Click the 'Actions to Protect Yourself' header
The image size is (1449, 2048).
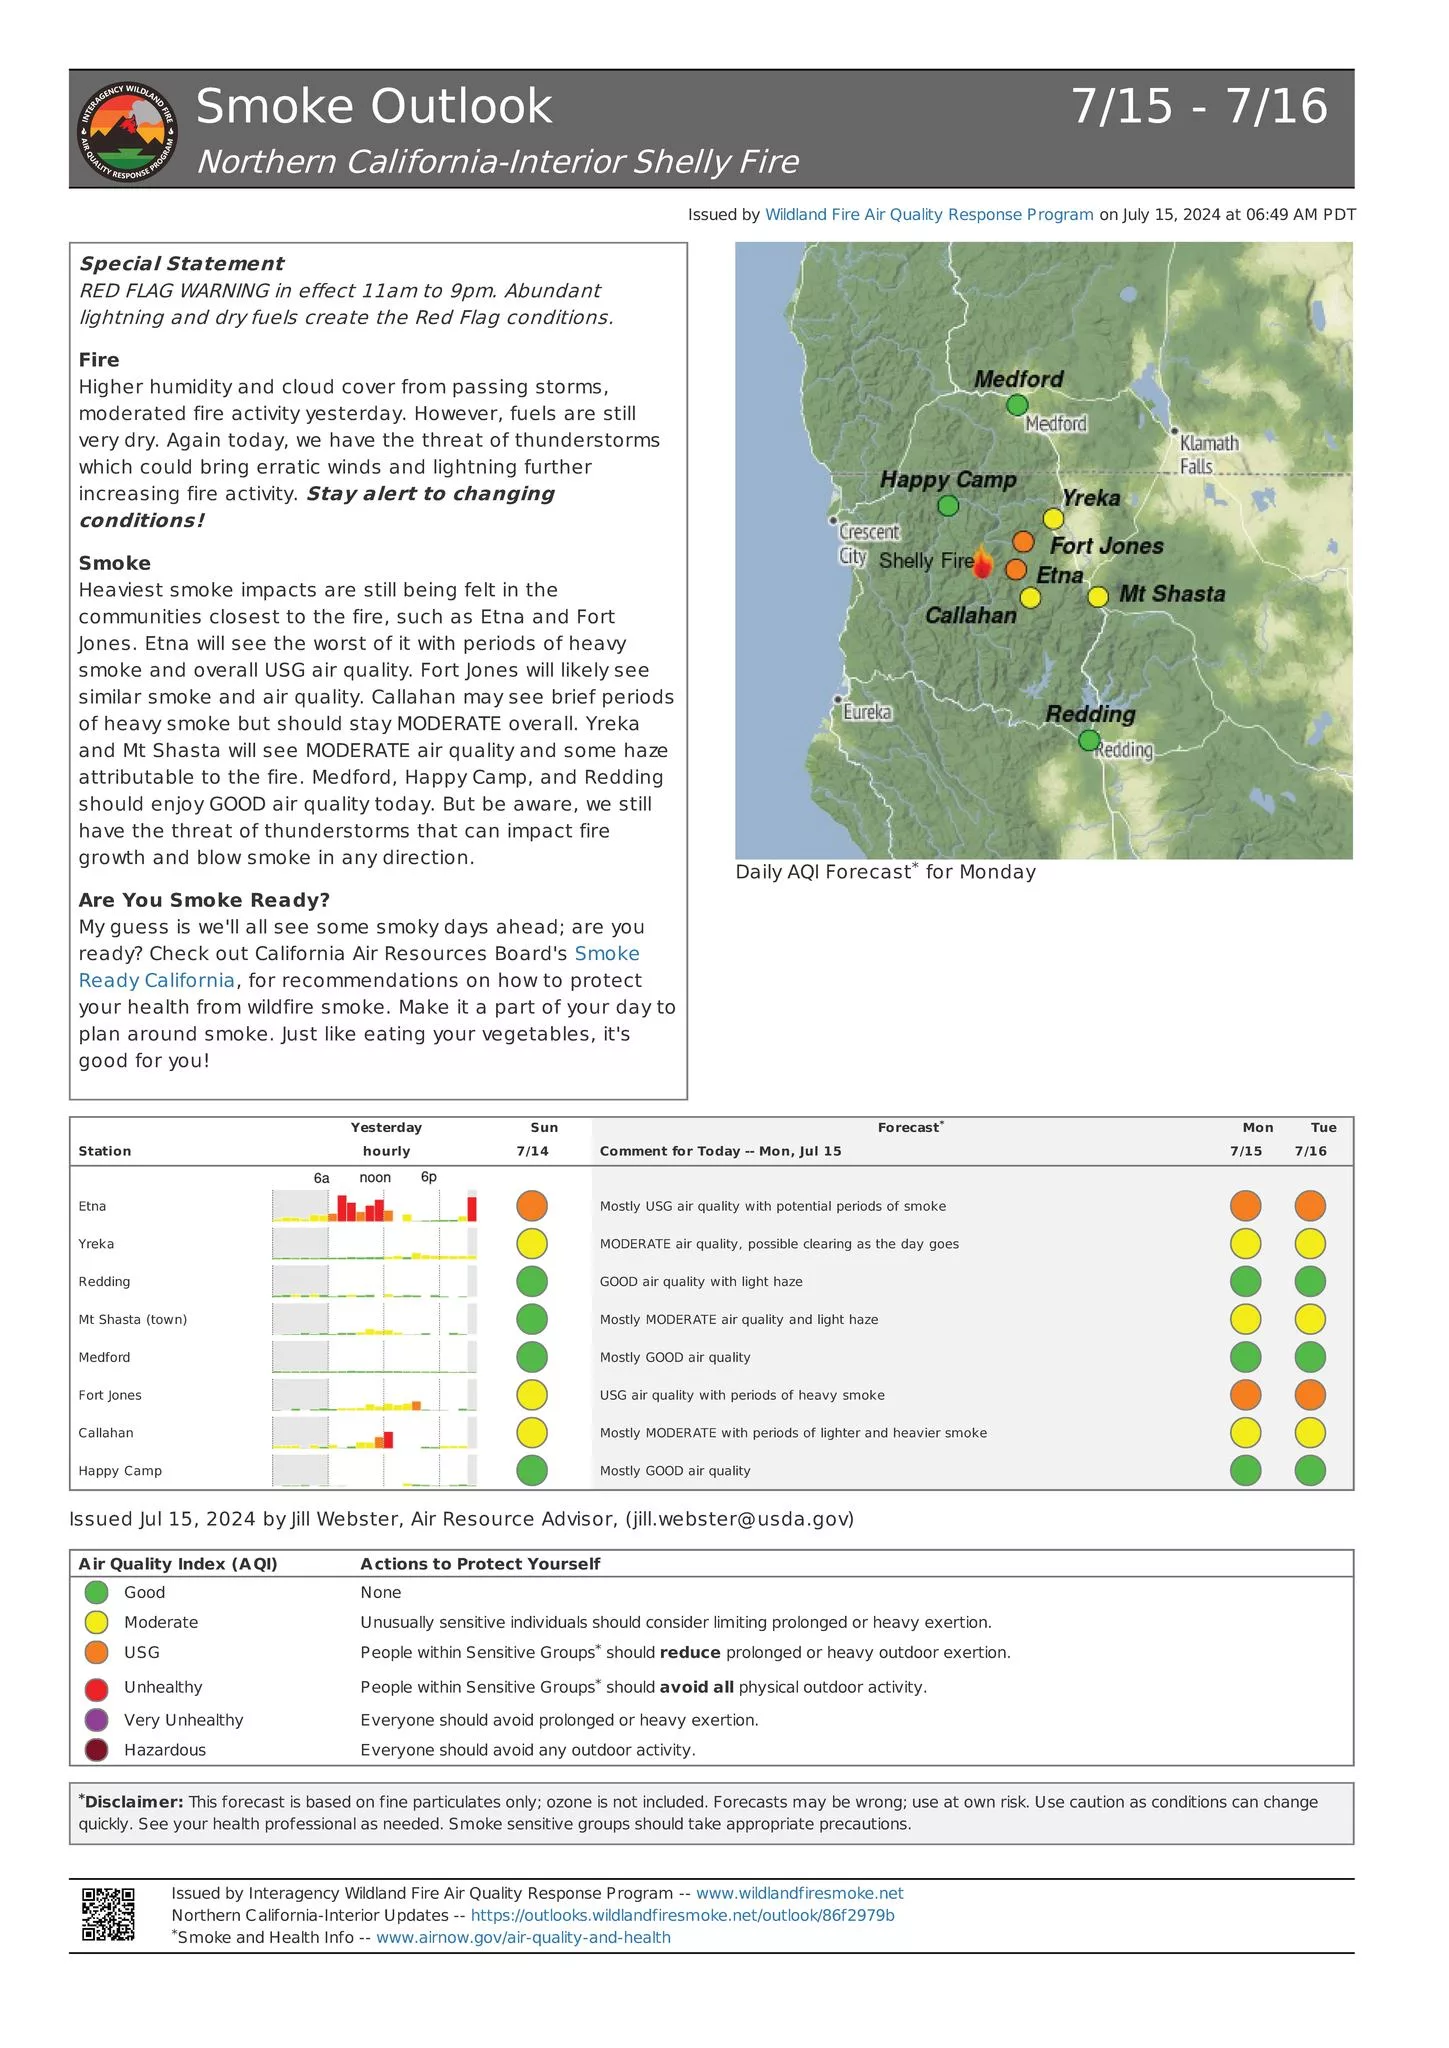(x=480, y=1564)
